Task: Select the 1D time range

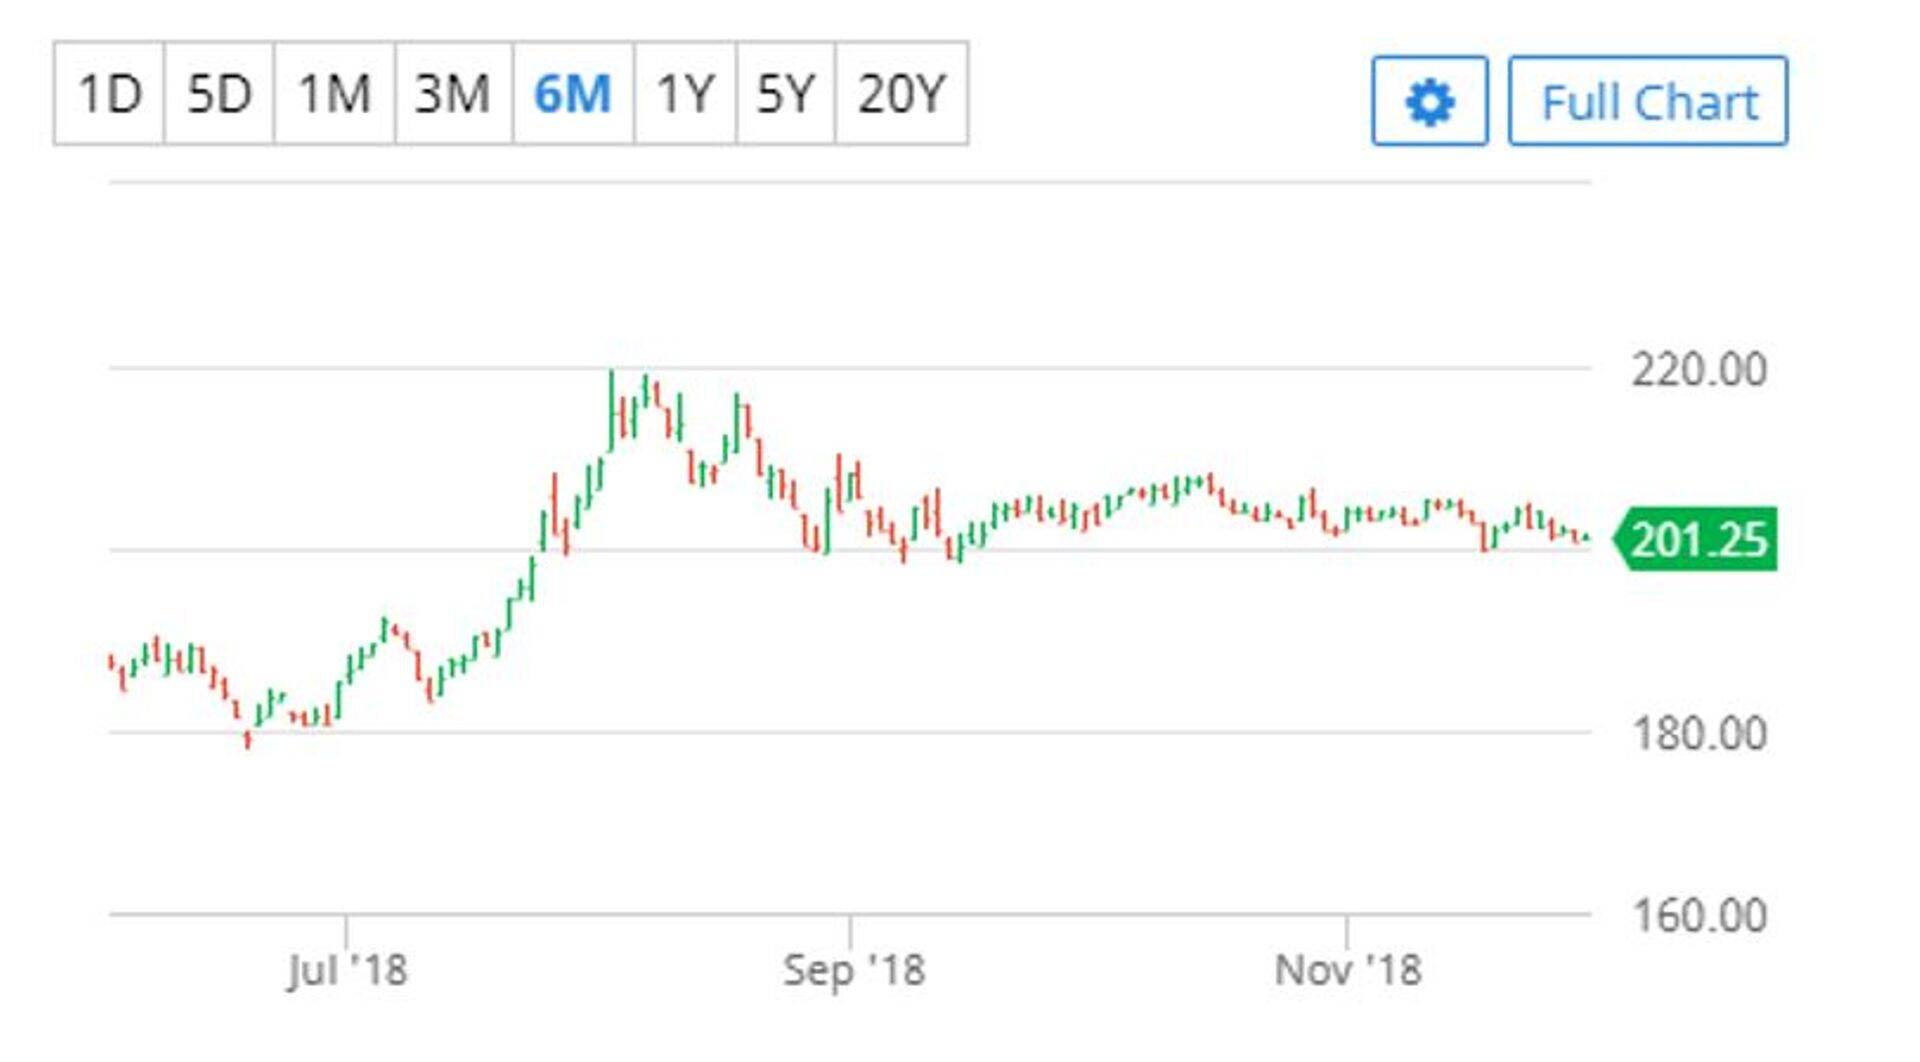Action: point(109,94)
